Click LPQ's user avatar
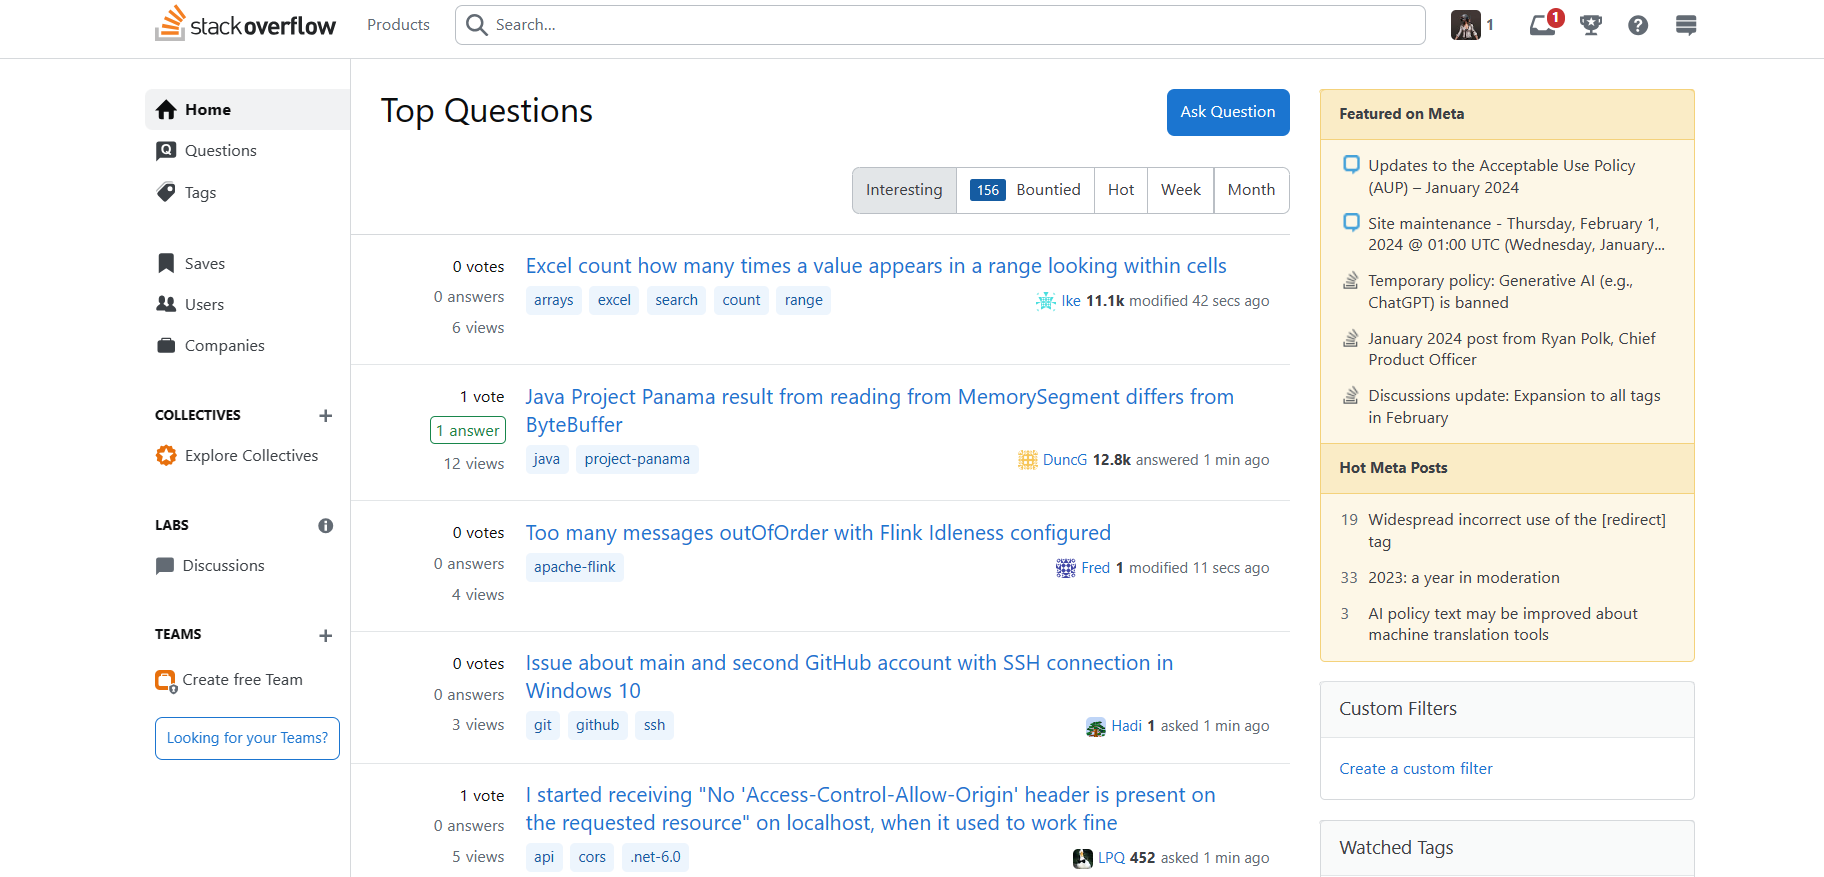 click(1083, 858)
